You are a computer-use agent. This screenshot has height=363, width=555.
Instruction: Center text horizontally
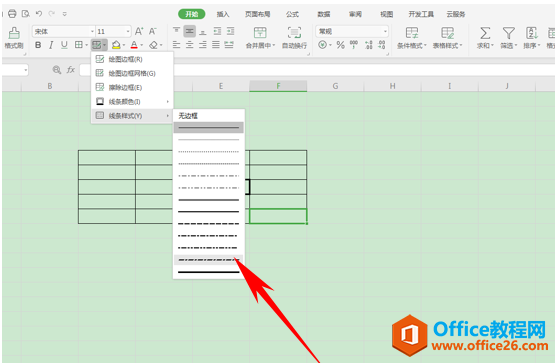point(190,45)
